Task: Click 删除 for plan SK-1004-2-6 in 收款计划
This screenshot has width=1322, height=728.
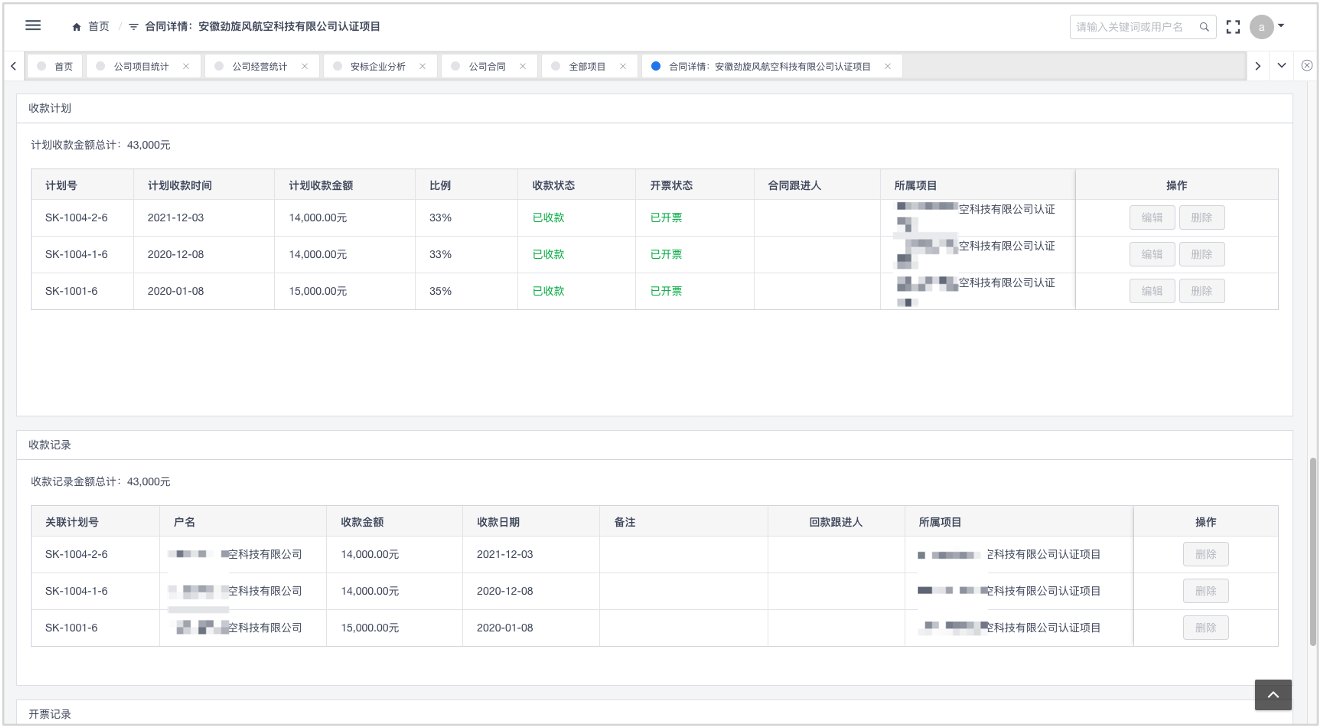Action: 1201,218
